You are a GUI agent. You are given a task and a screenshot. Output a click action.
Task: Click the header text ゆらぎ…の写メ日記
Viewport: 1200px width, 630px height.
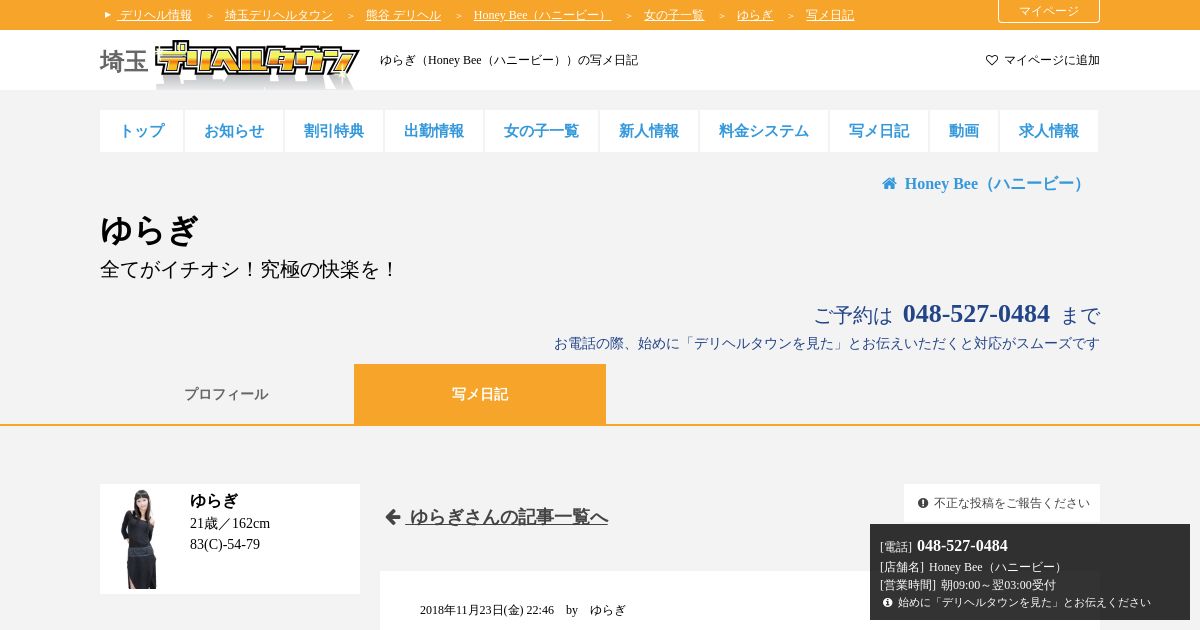pyautogui.click(x=509, y=60)
